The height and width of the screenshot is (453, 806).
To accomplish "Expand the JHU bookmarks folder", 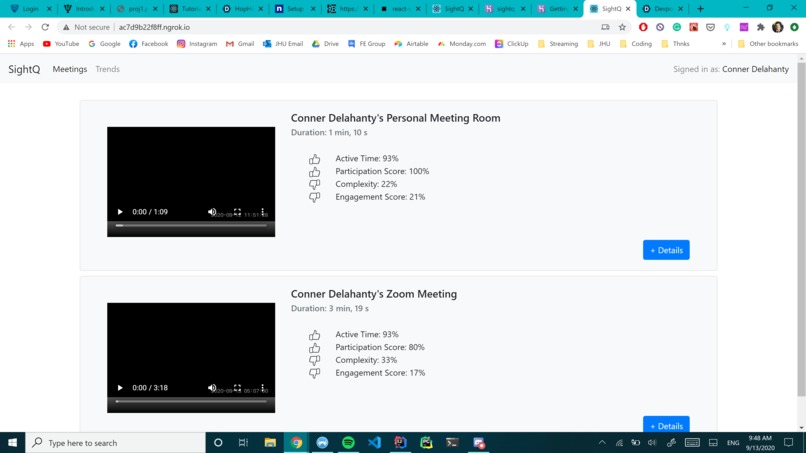I will 599,44.
